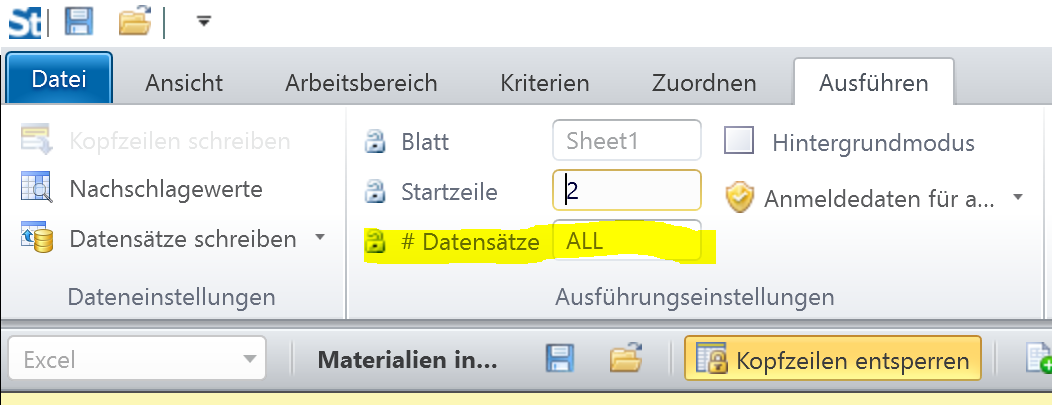This screenshot has width=1052, height=405.
Task: Click the open folder icon in title bar
Action: click(134, 20)
